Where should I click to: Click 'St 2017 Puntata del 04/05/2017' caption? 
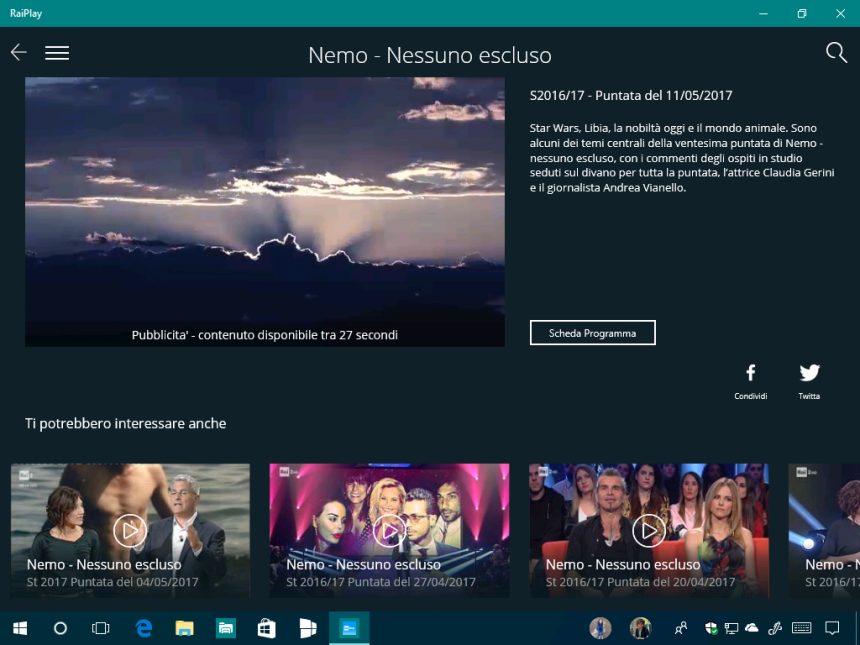click(112, 582)
